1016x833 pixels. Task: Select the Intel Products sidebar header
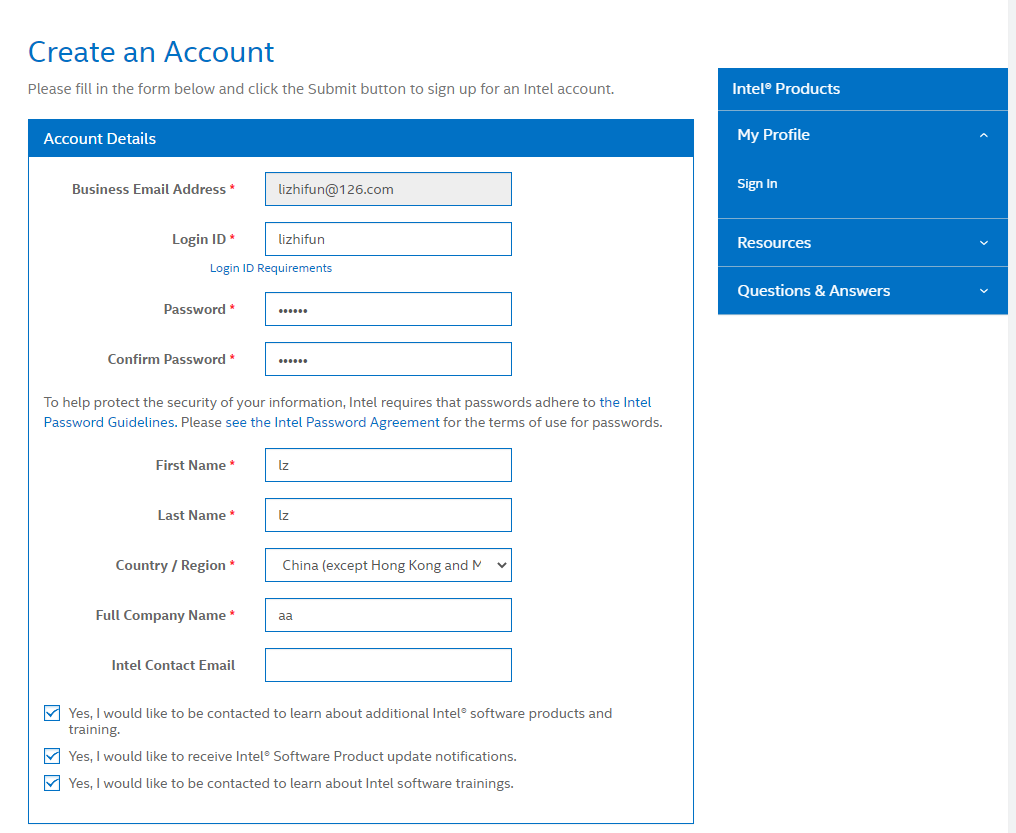(x=862, y=89)
